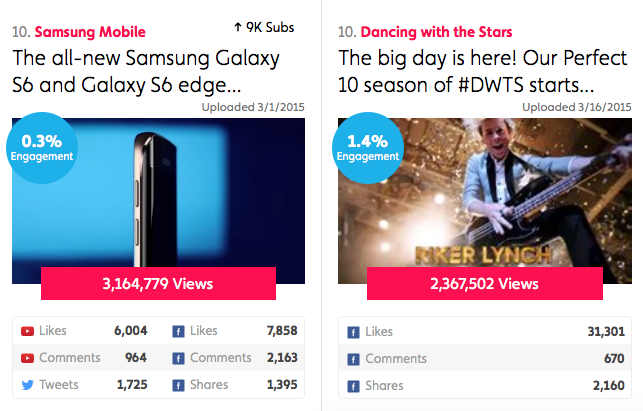Click Facebook icon beside Comments 670

click(353, 359)
